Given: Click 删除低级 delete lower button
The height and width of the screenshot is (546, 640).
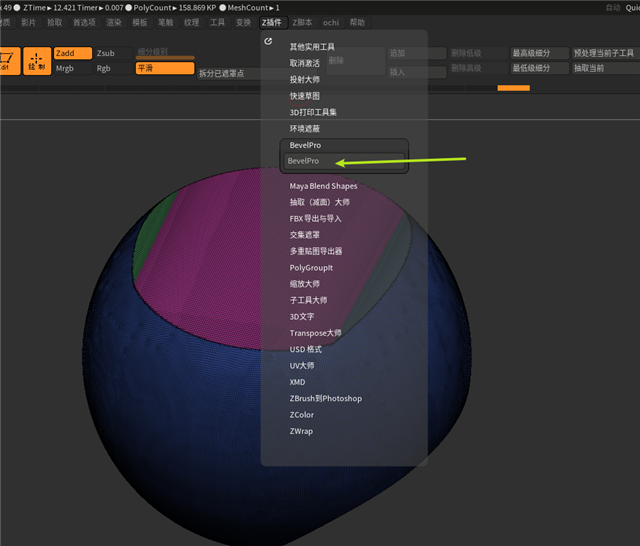Looking at the screenshot, I should point(478,53).
